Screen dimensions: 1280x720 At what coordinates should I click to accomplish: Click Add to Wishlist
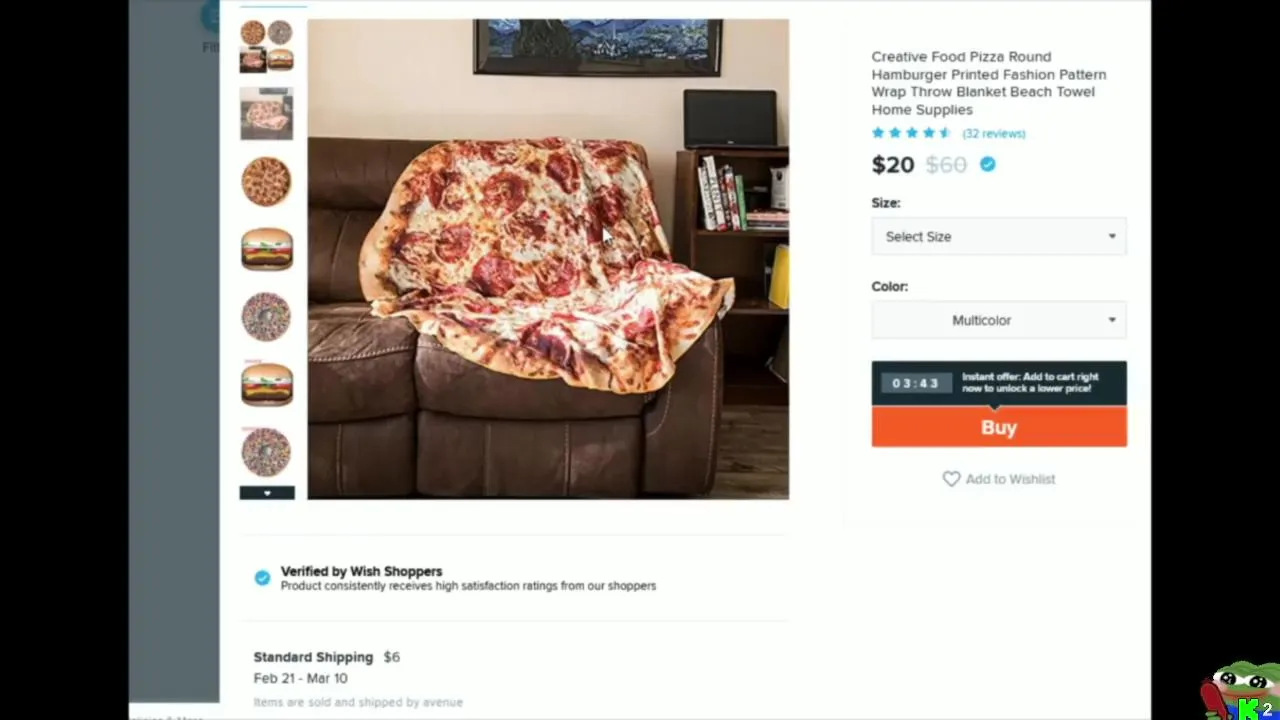pyautogui.click(x=999, y=479)
